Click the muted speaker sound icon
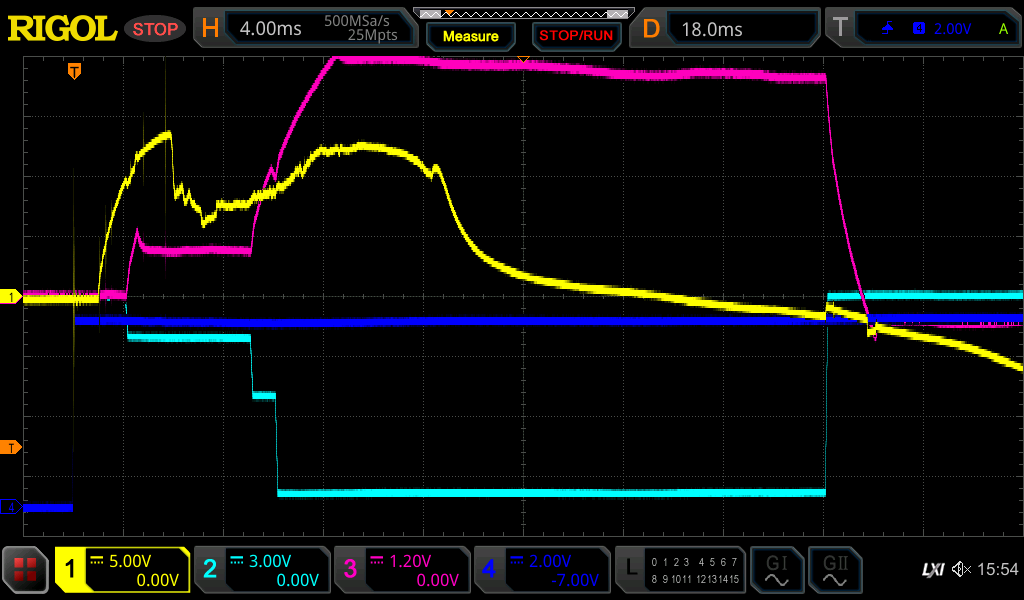 [x=962, y=570]
